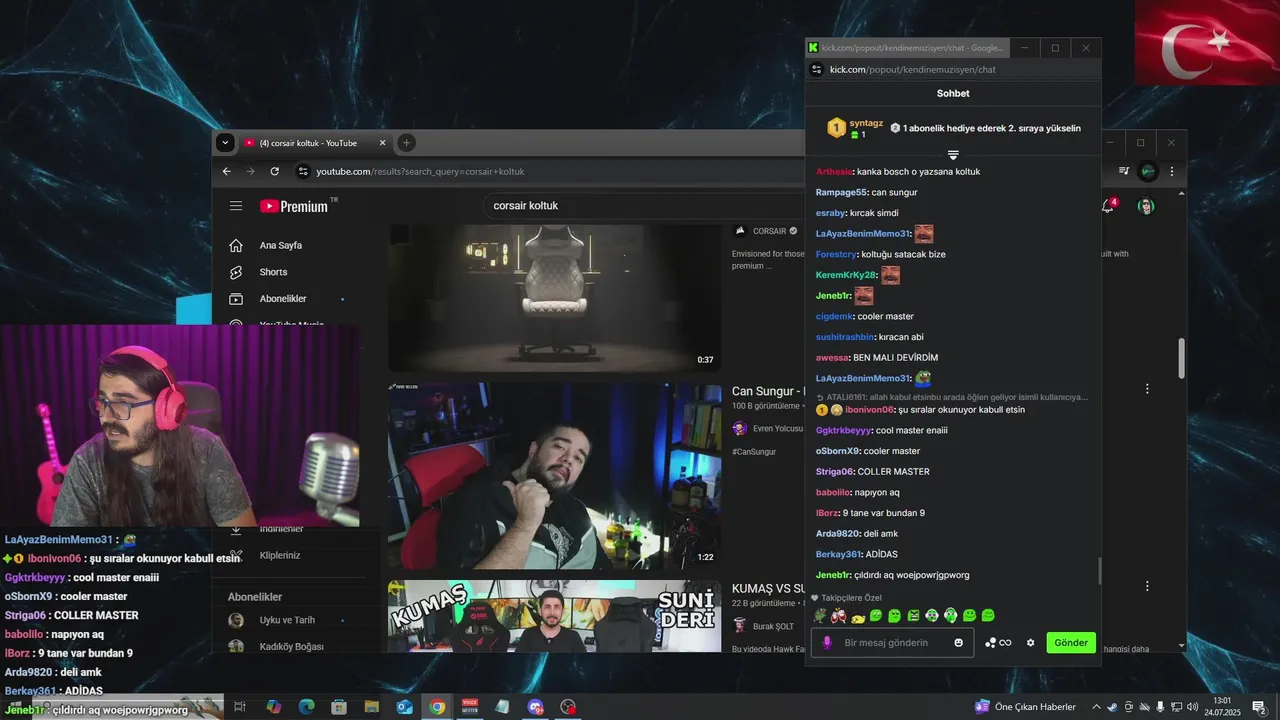The height and width of the screenshot is (720, 1280).
Task: Open Kadıköy Boğası subscription channel
Action: click(290, 646)
